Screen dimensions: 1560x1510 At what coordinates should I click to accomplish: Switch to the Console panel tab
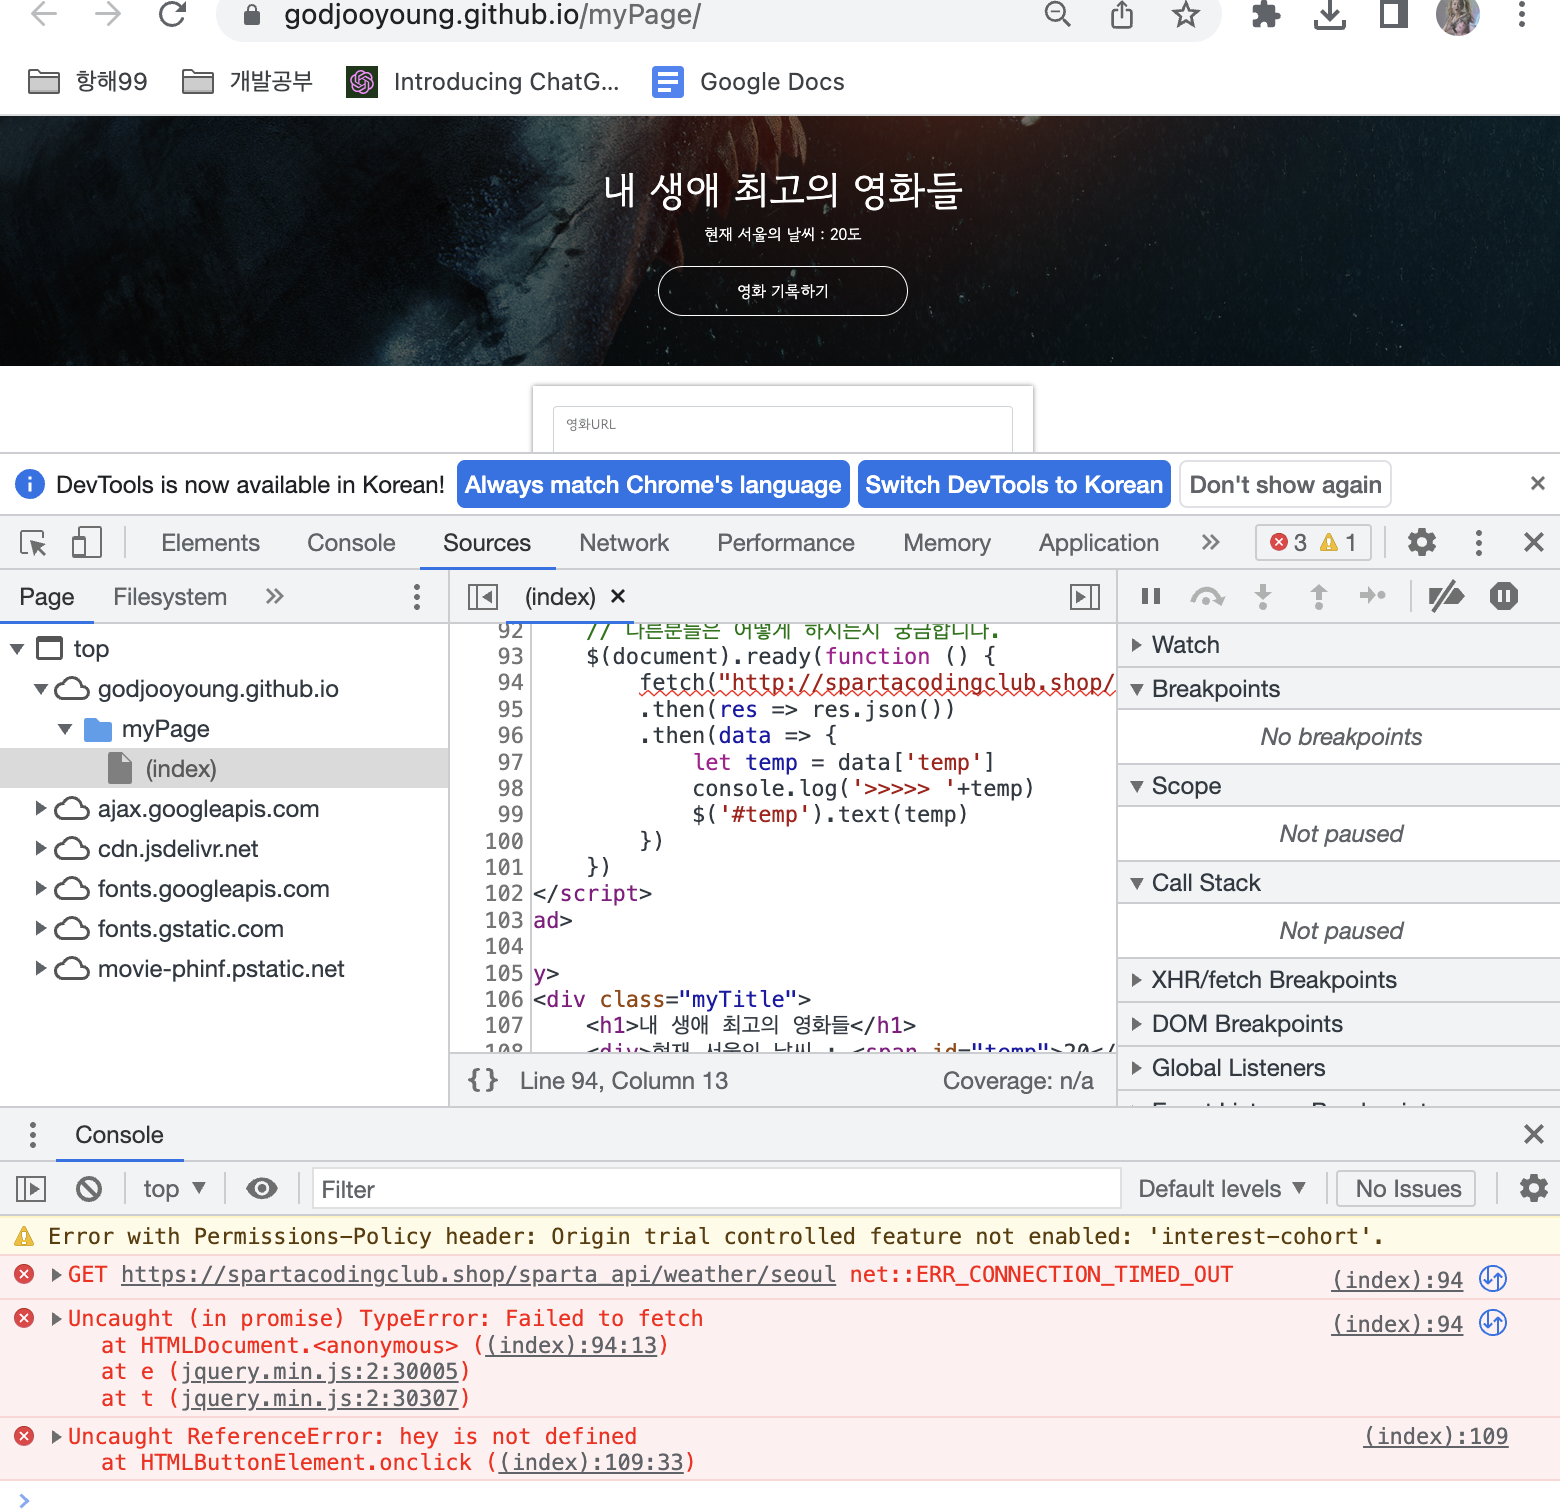(351, 543)
